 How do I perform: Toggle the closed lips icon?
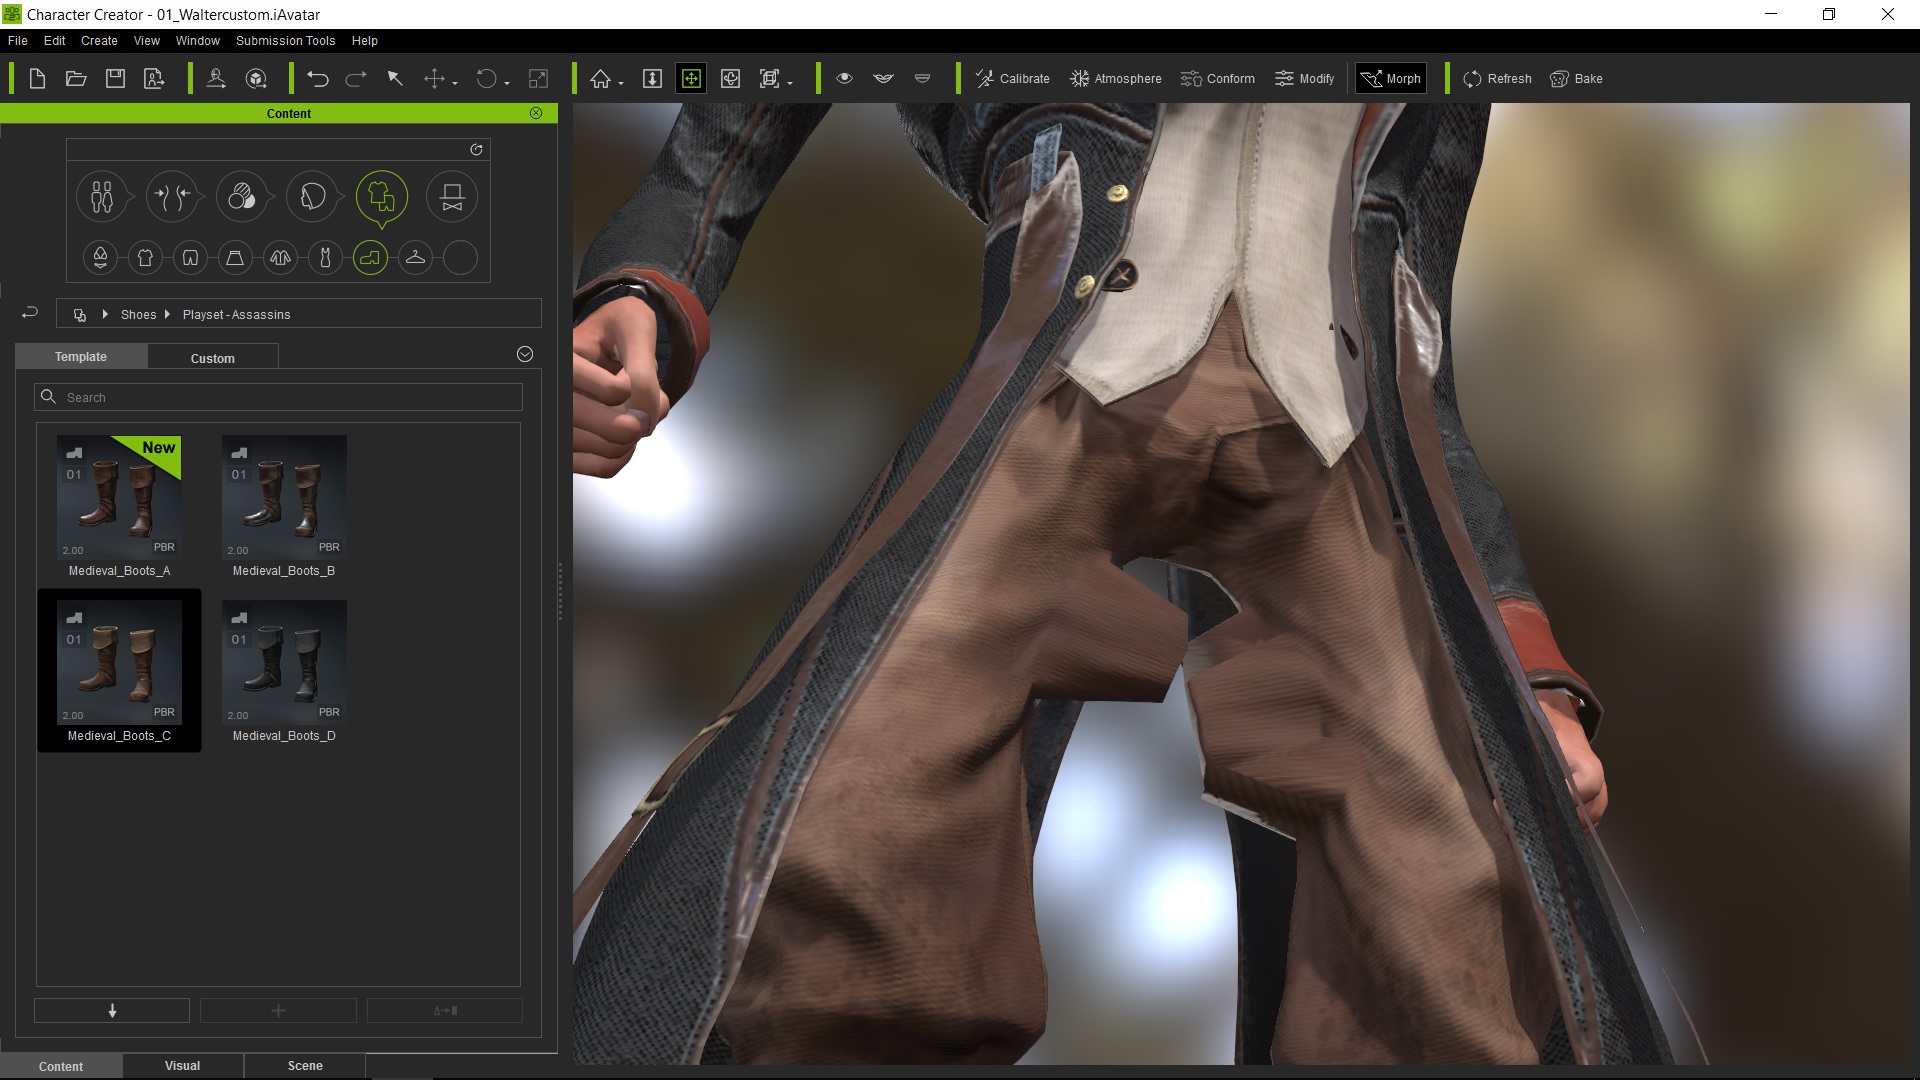click(x=922, y=78)
